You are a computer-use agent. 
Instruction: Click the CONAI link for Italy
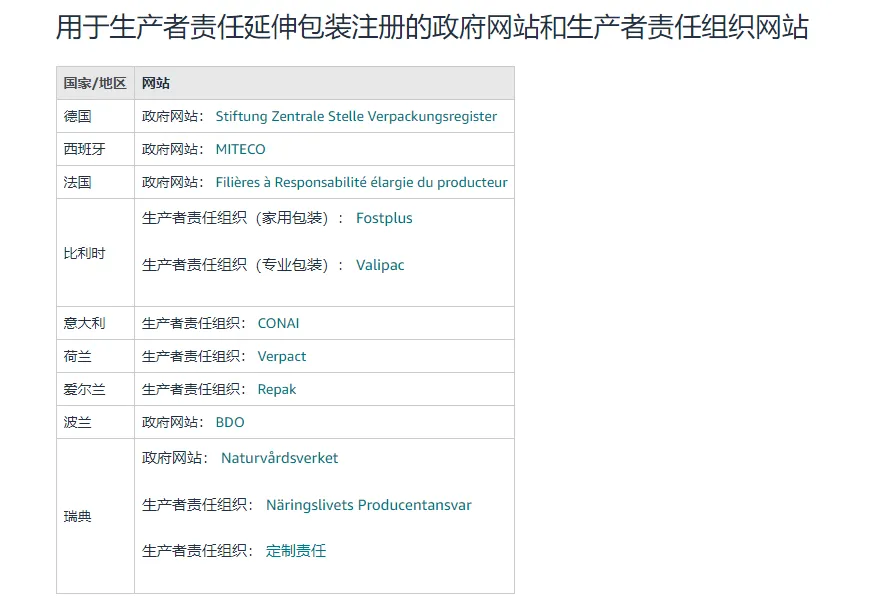[x=278, y=323]
